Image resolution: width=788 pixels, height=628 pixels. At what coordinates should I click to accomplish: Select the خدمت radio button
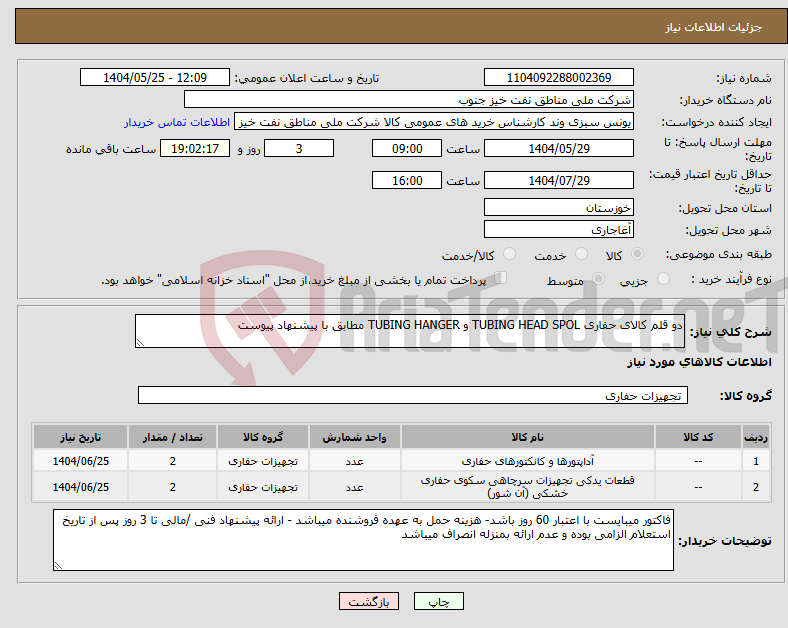(x=581, y=254)
